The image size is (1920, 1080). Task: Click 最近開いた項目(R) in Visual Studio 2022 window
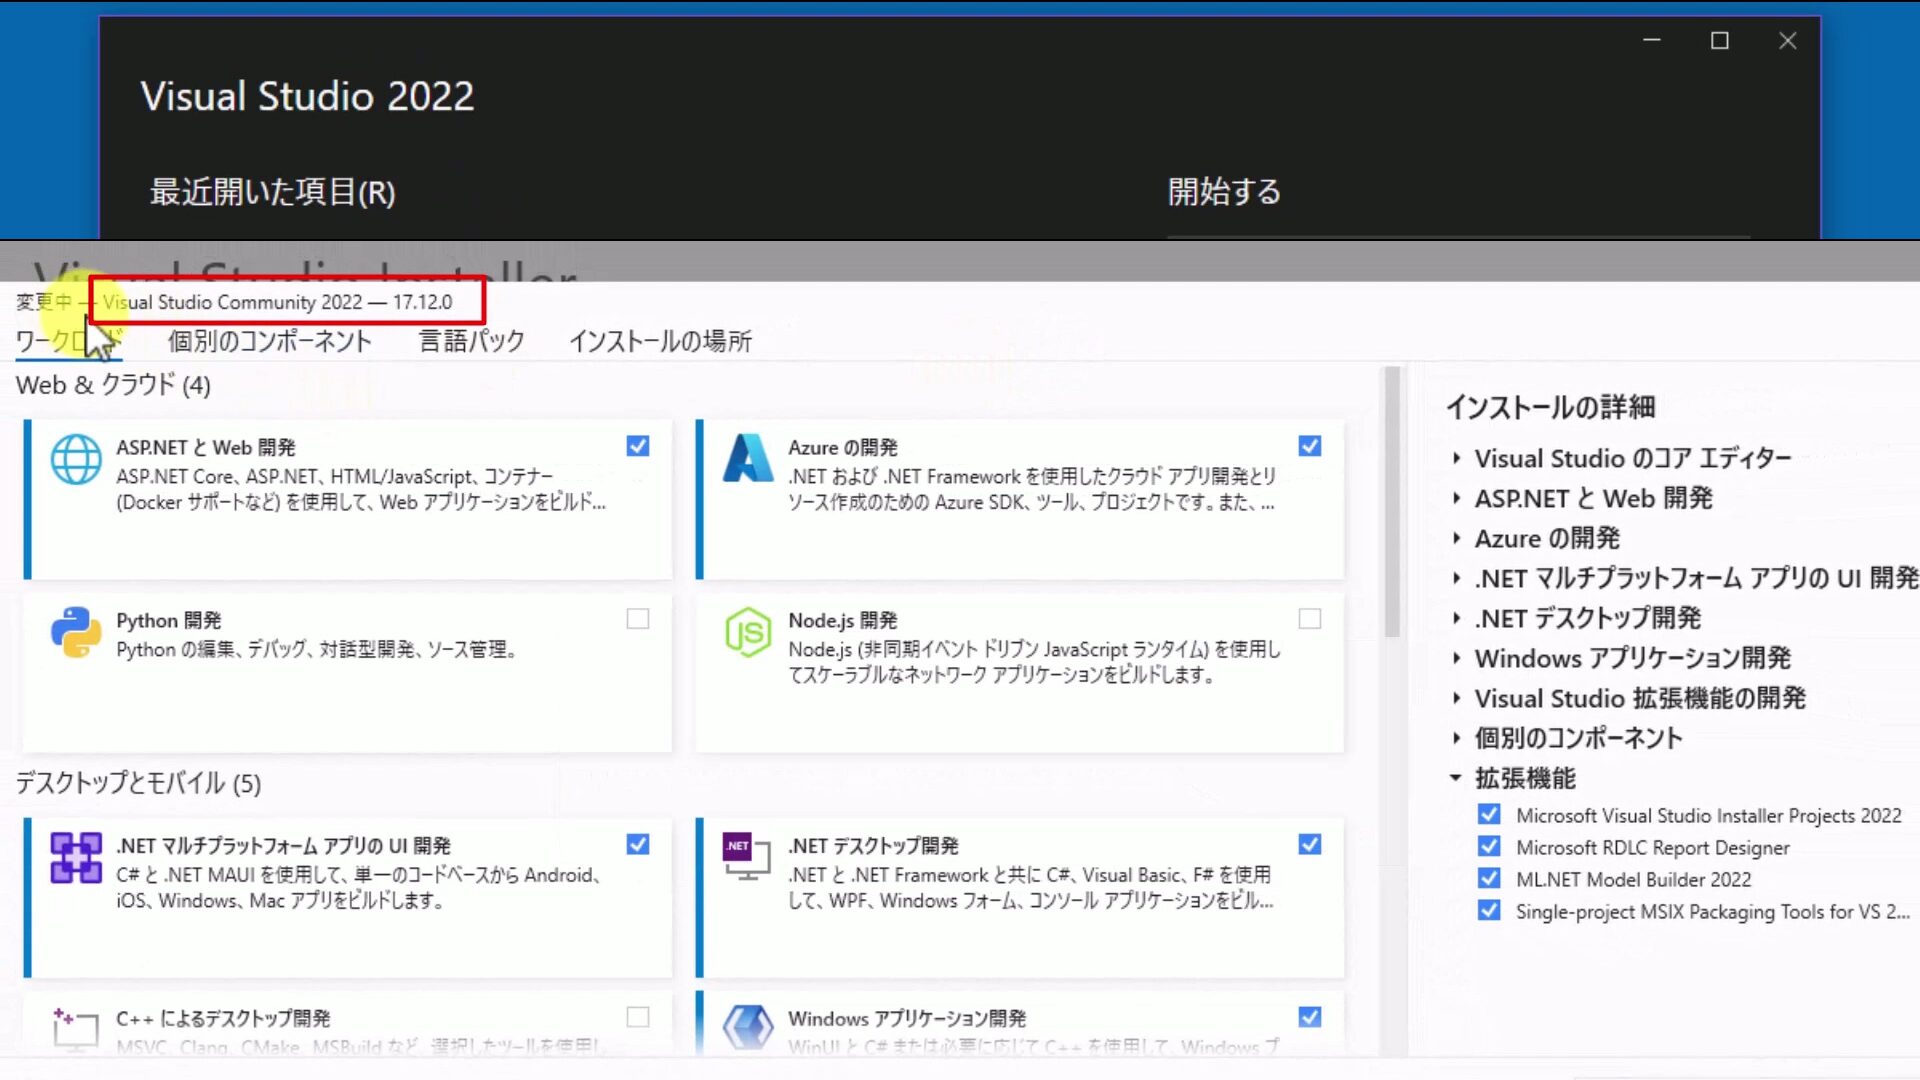[x=273, y=192]
